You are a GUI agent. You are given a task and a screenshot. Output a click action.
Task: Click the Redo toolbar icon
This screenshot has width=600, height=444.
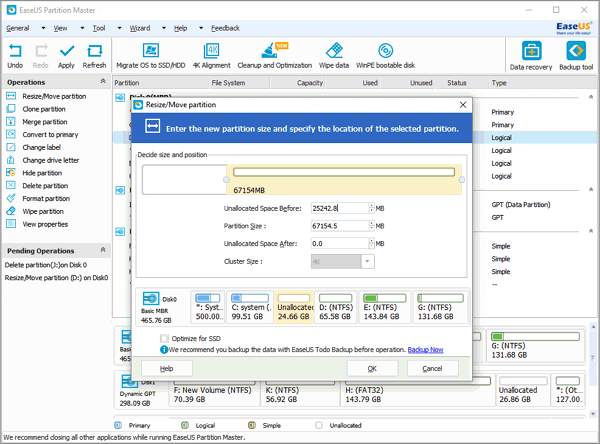coord(41,56)
